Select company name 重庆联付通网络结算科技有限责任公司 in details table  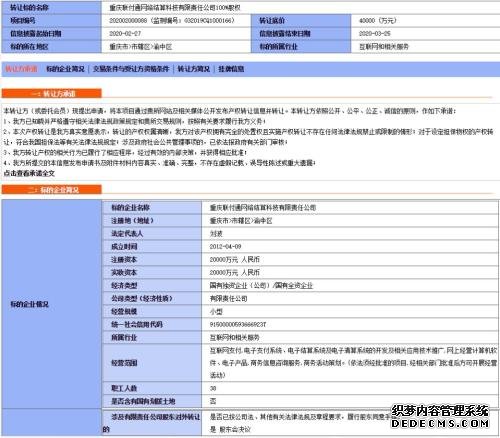coord(263,208)
